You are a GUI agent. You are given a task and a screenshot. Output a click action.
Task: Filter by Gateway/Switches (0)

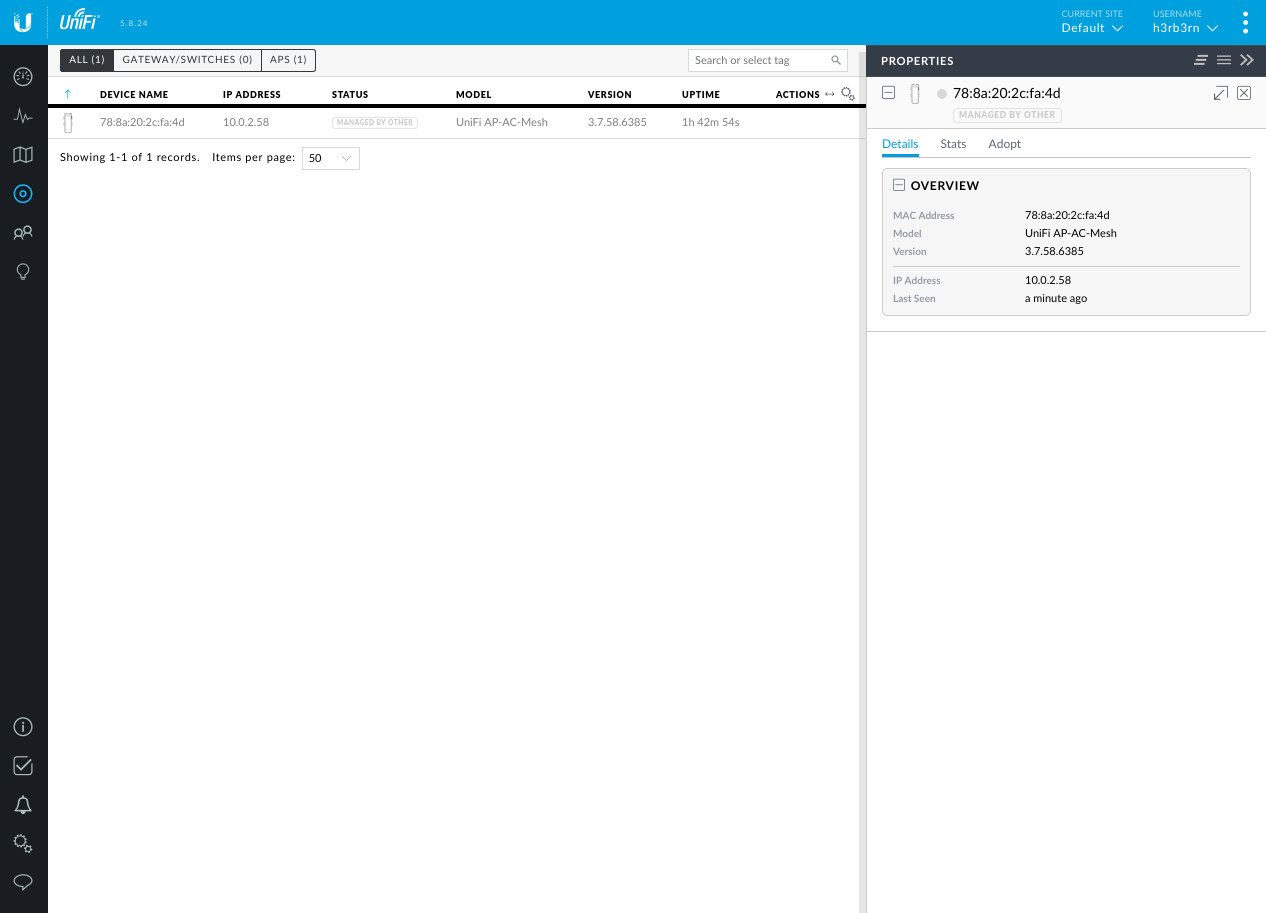point(187,60)
